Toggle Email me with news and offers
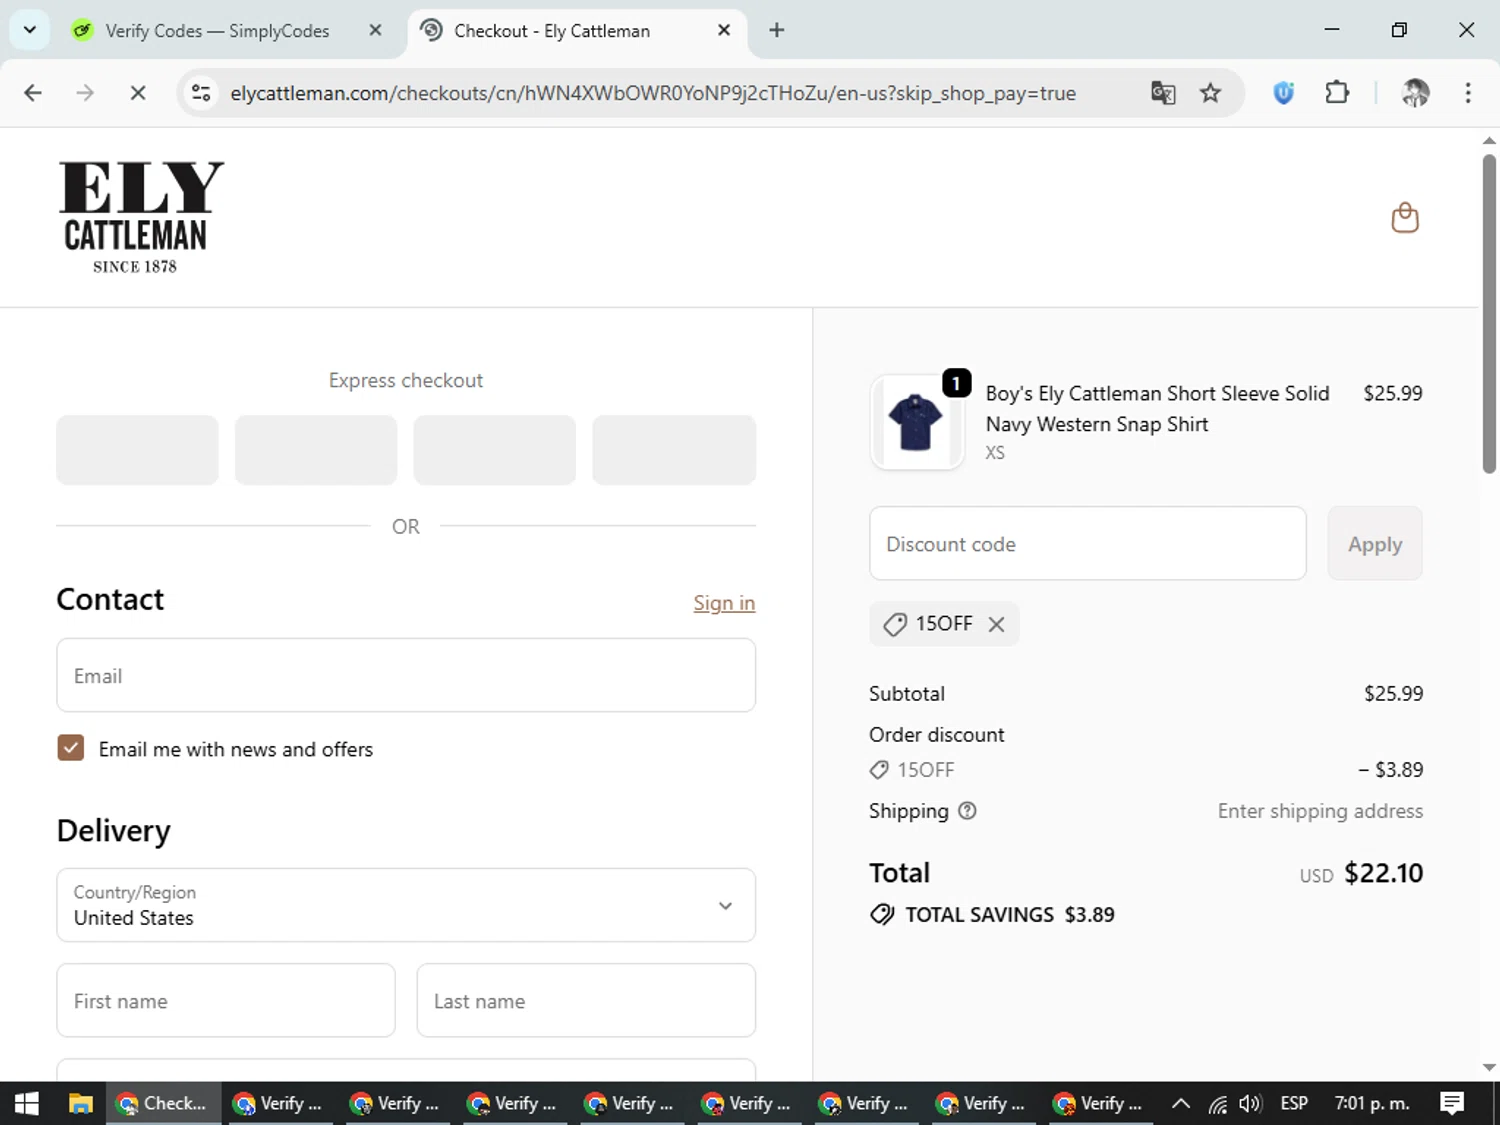 point(71,748)
